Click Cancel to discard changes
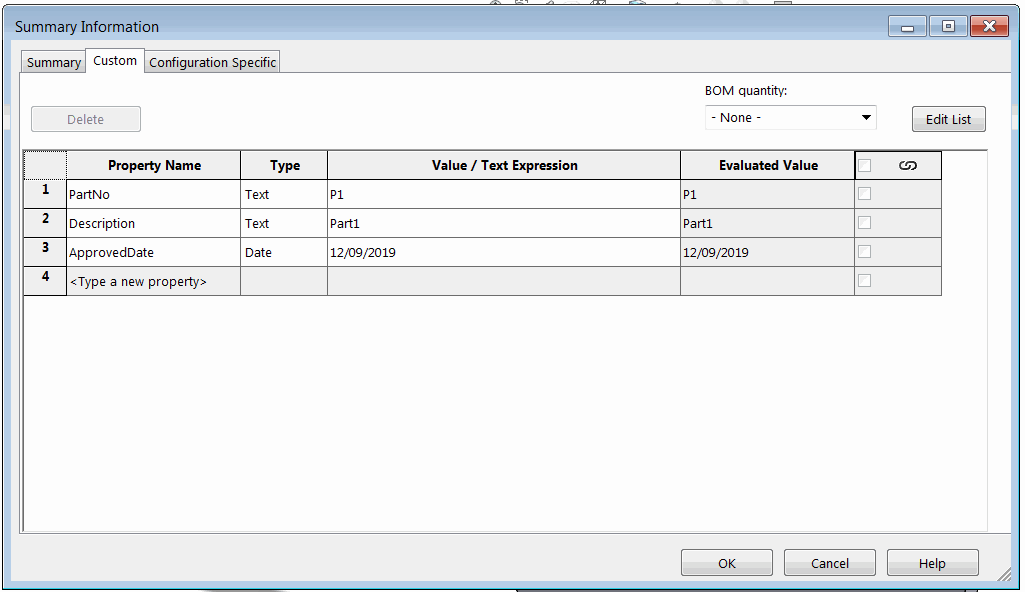Viewport: 1025px width, 592px height. click(829, 561)
